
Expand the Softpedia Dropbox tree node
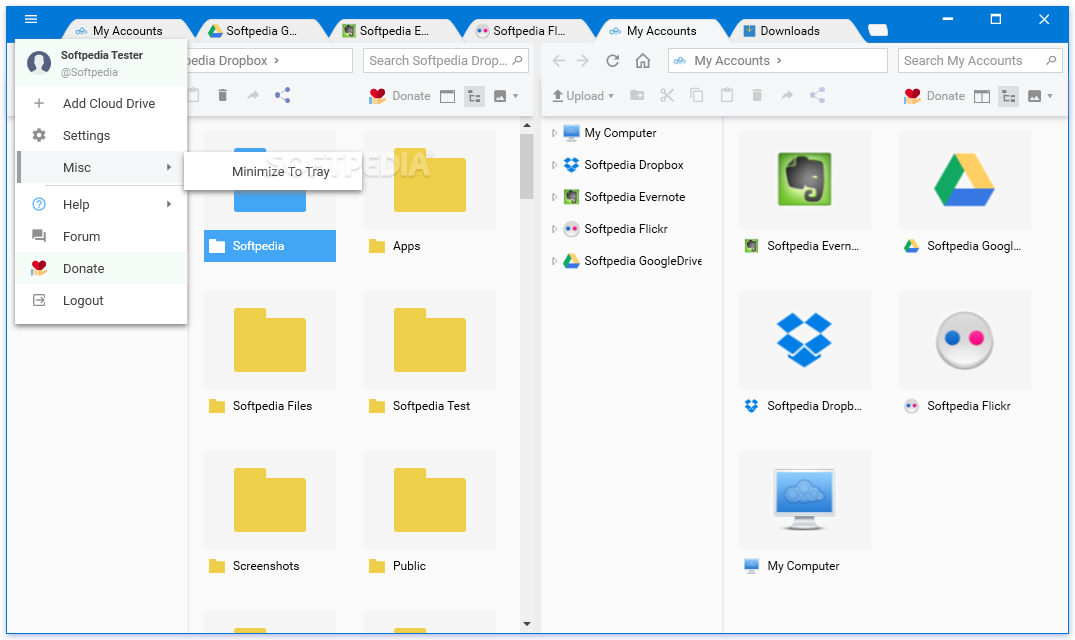[554, 165]
